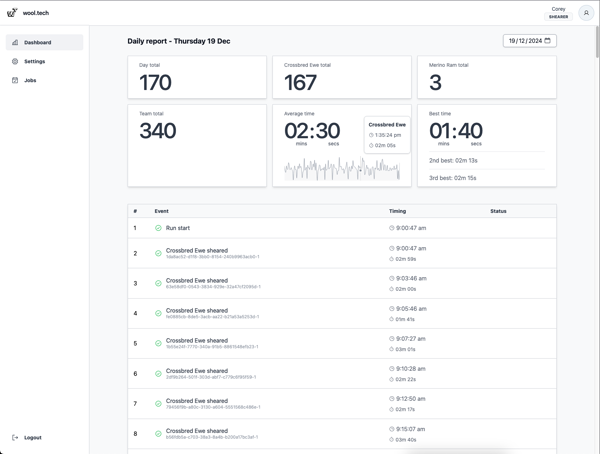Screen dimensions: 600x454
Task: Open the user profile avatar icon
Action: click(x=586, y=13)
